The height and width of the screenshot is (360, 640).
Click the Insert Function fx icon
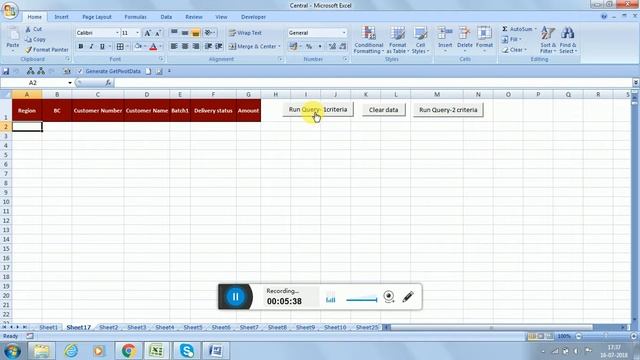[x=108, y=83]
